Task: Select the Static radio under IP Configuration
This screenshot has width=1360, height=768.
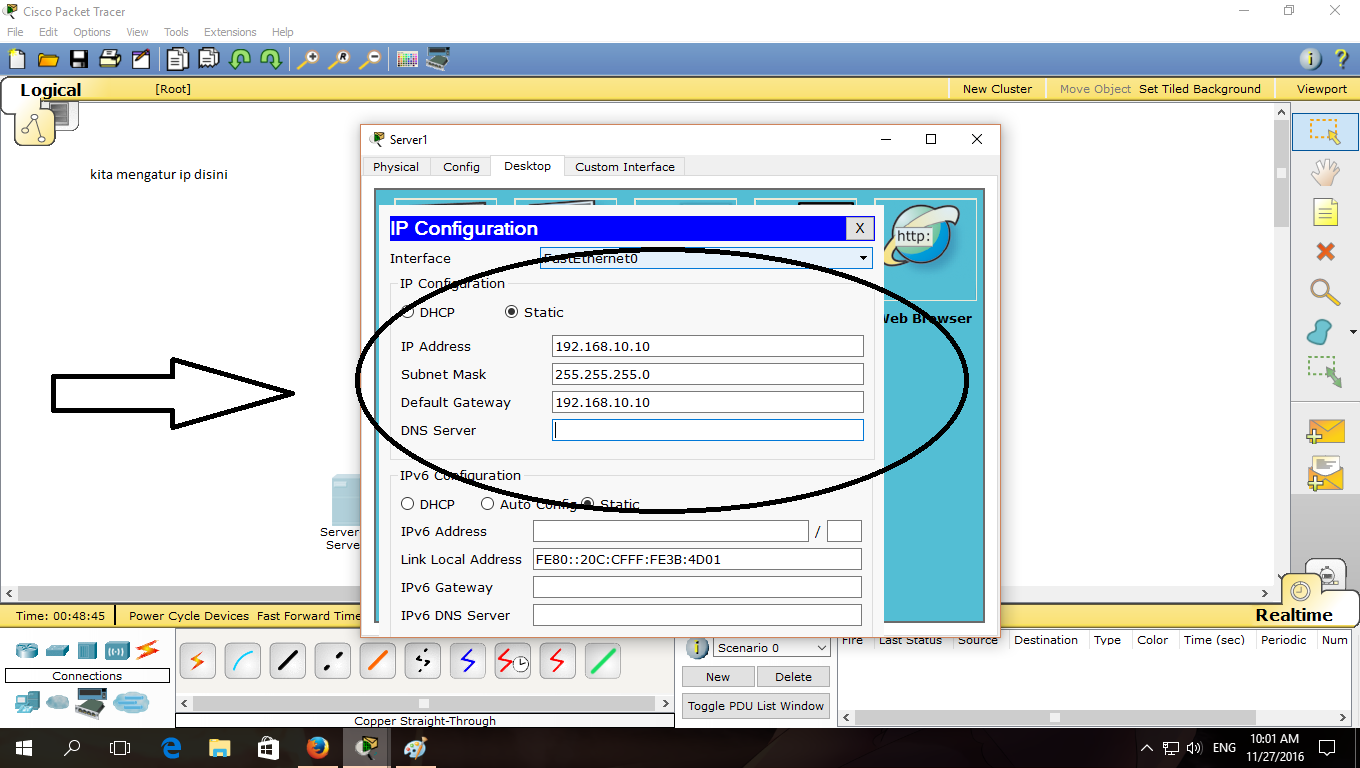Action: coord(512,312)
